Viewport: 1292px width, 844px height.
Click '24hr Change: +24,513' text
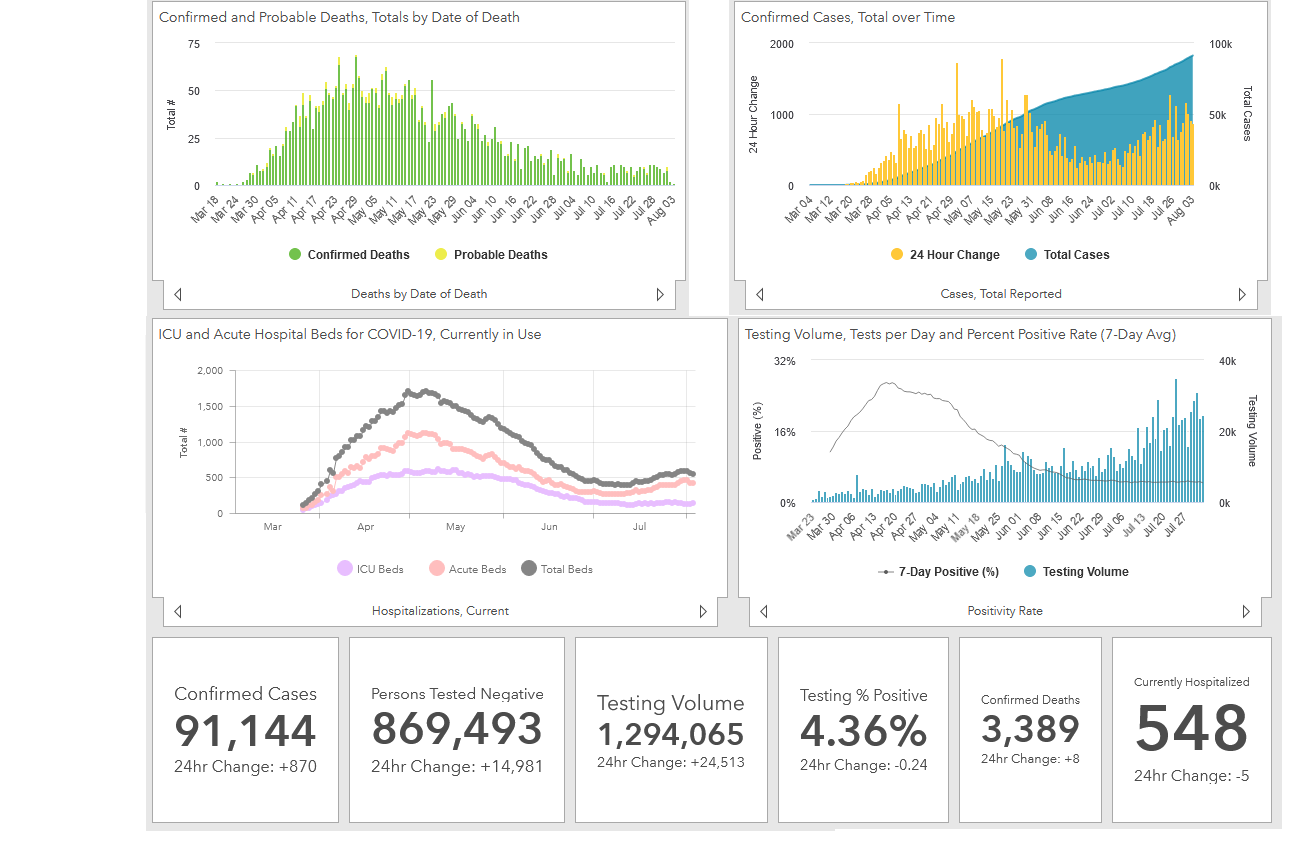(x=671, y=762)
